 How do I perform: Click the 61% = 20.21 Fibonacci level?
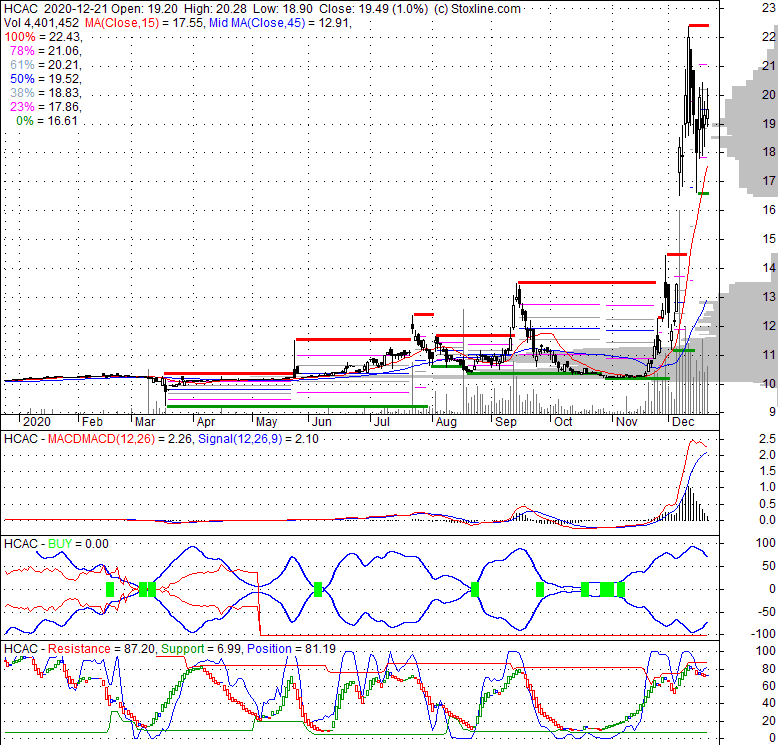[x=46, y=65]
